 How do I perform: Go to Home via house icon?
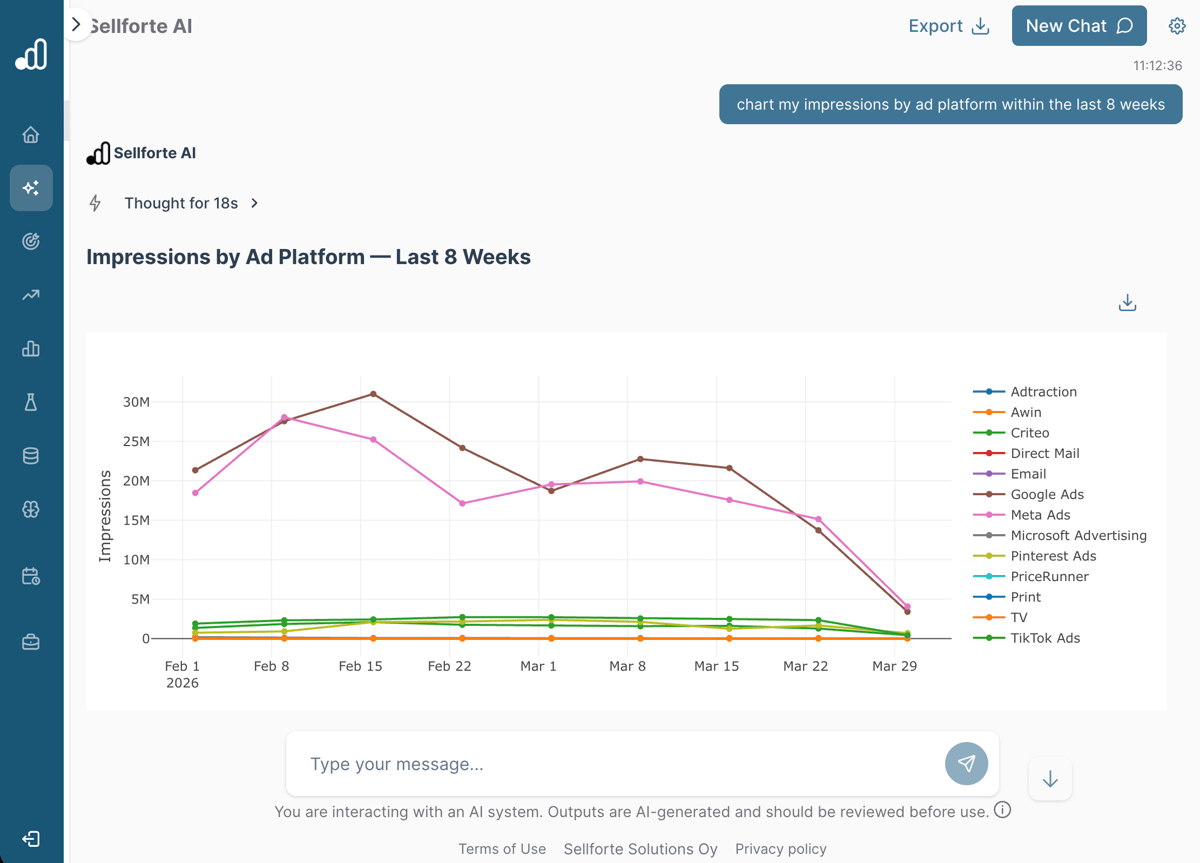[31, 134]
